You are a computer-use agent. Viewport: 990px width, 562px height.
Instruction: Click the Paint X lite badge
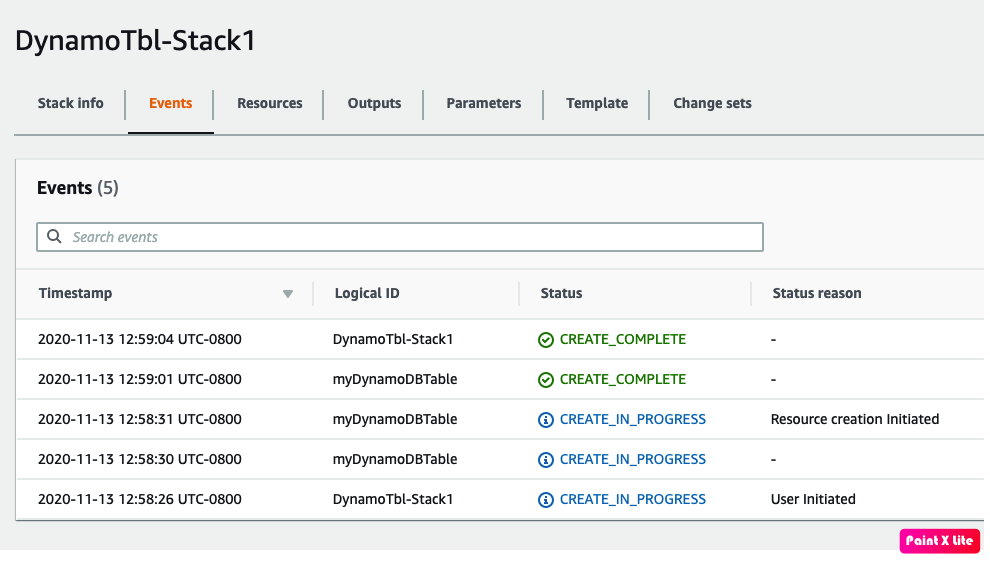pos(939,541)
